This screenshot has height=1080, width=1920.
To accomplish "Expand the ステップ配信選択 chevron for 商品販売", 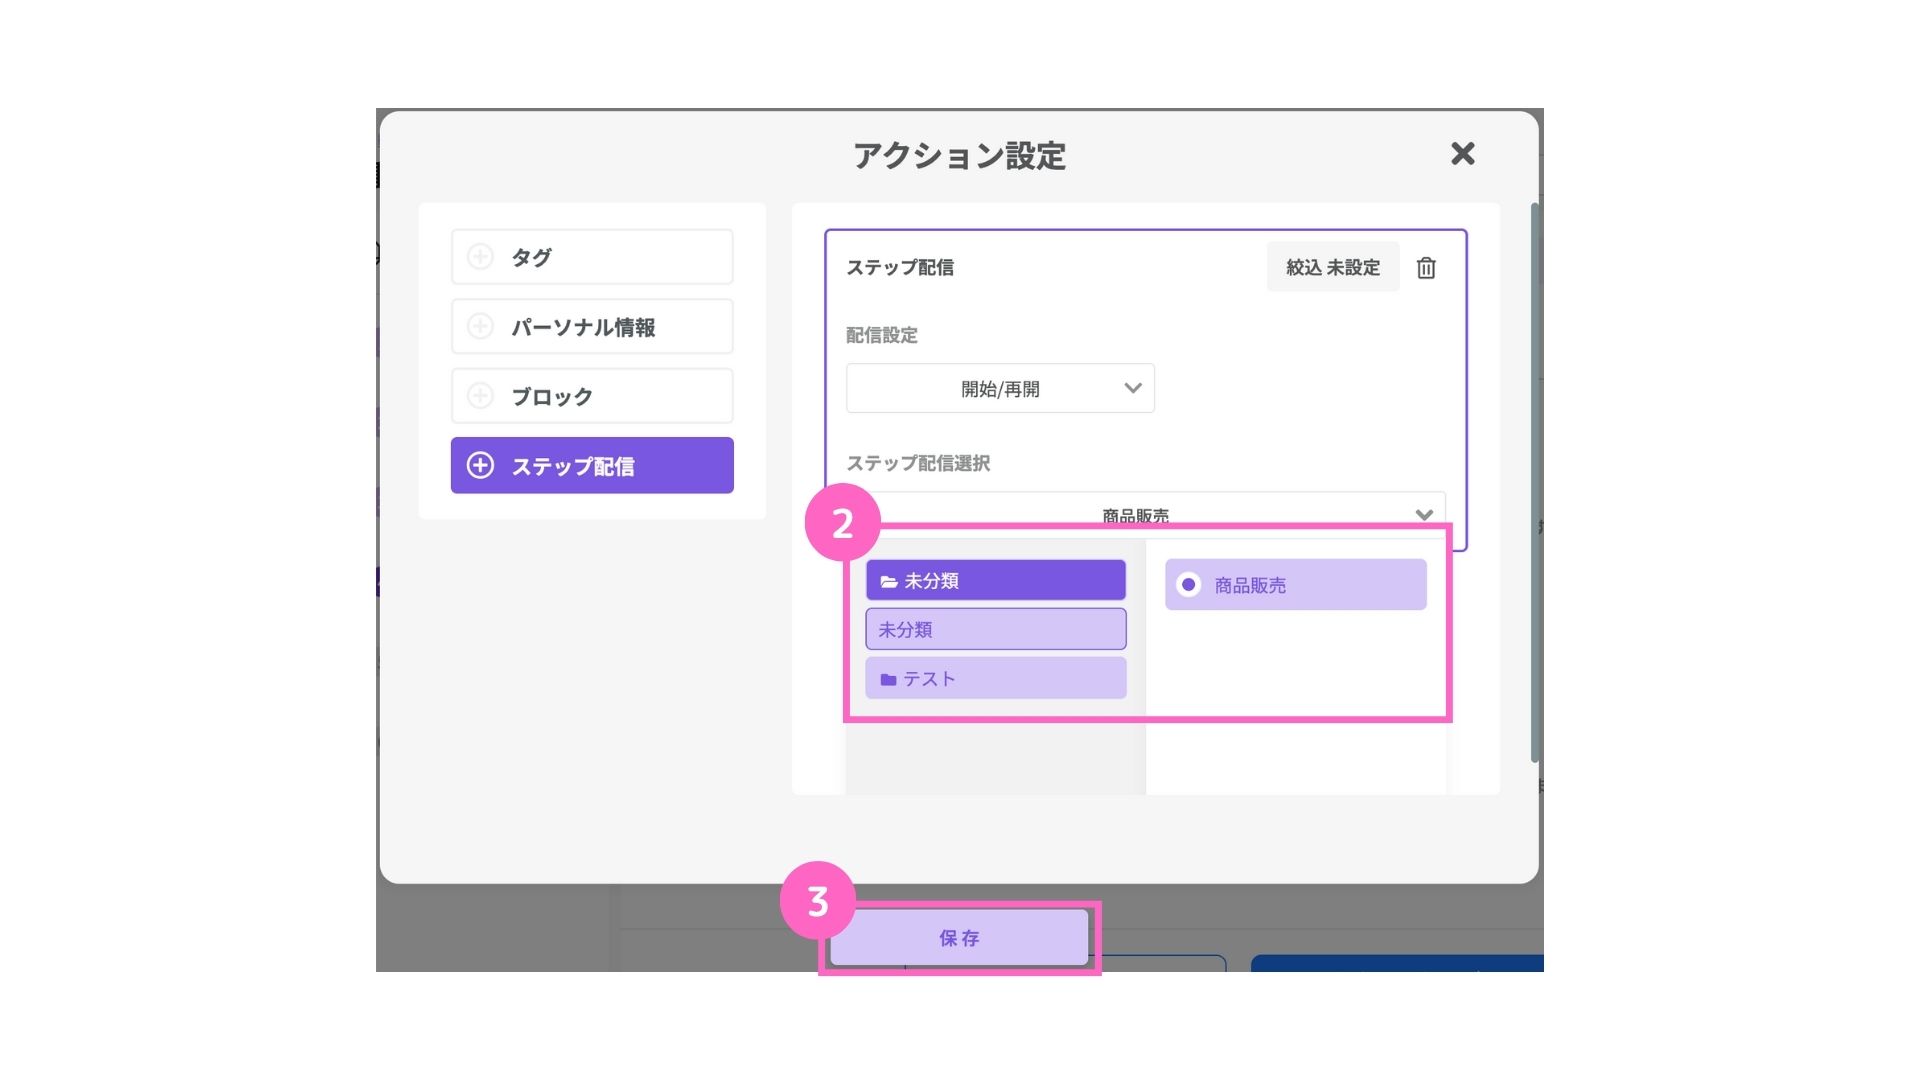I will click(x=1424, y=516).
